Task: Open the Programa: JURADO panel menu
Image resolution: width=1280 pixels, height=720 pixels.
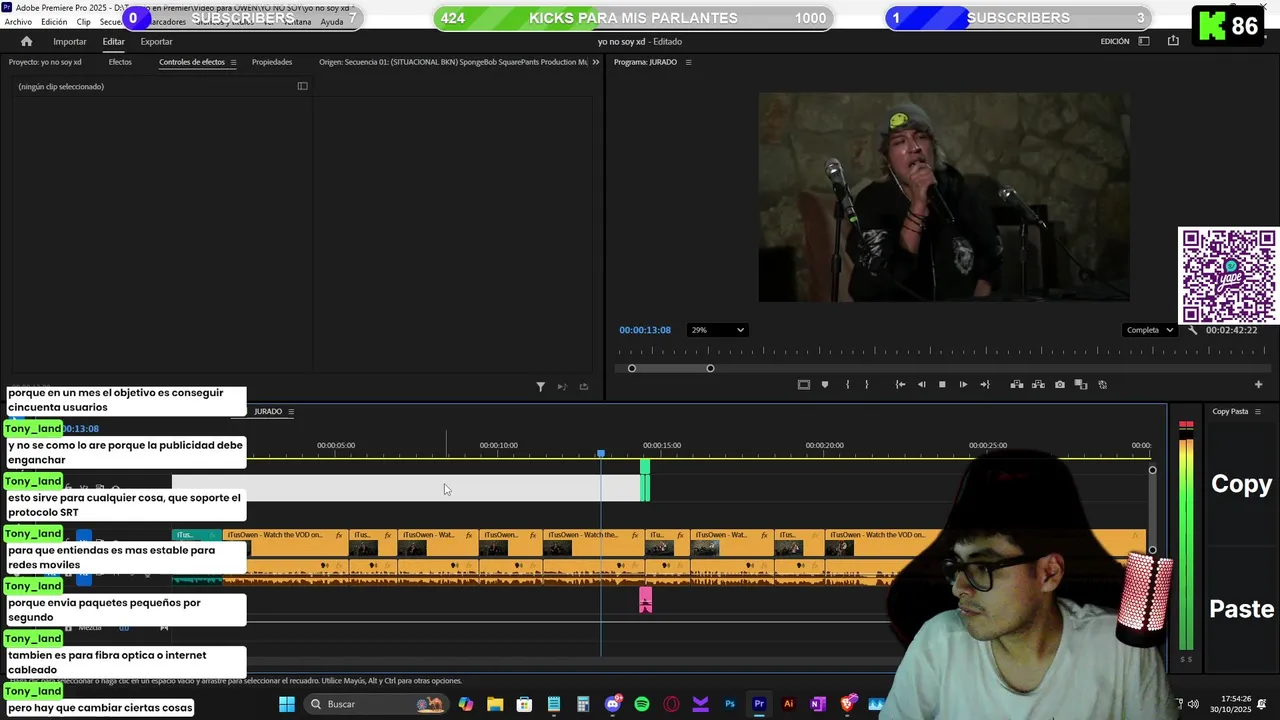Action: [688, 62]
